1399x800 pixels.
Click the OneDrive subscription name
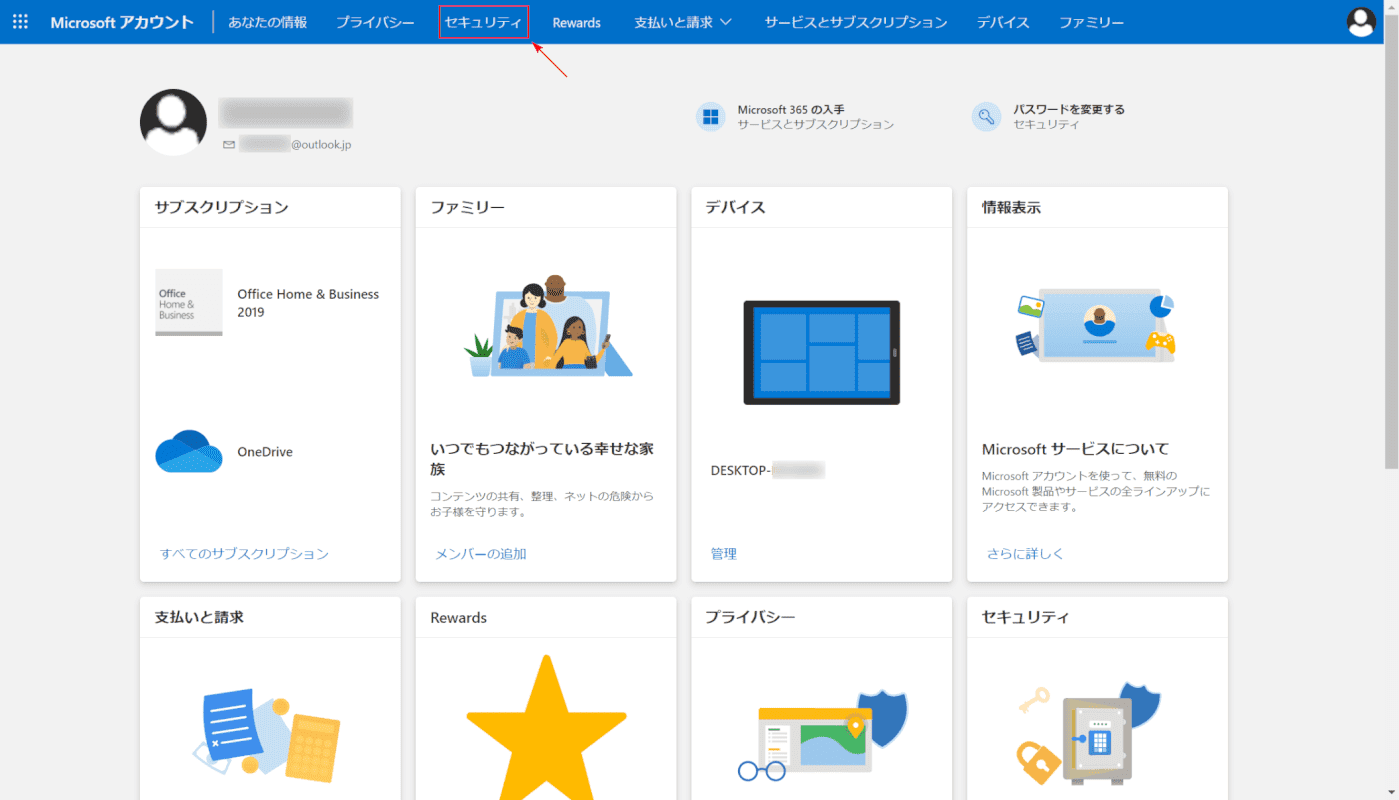[x=265, y=452]
